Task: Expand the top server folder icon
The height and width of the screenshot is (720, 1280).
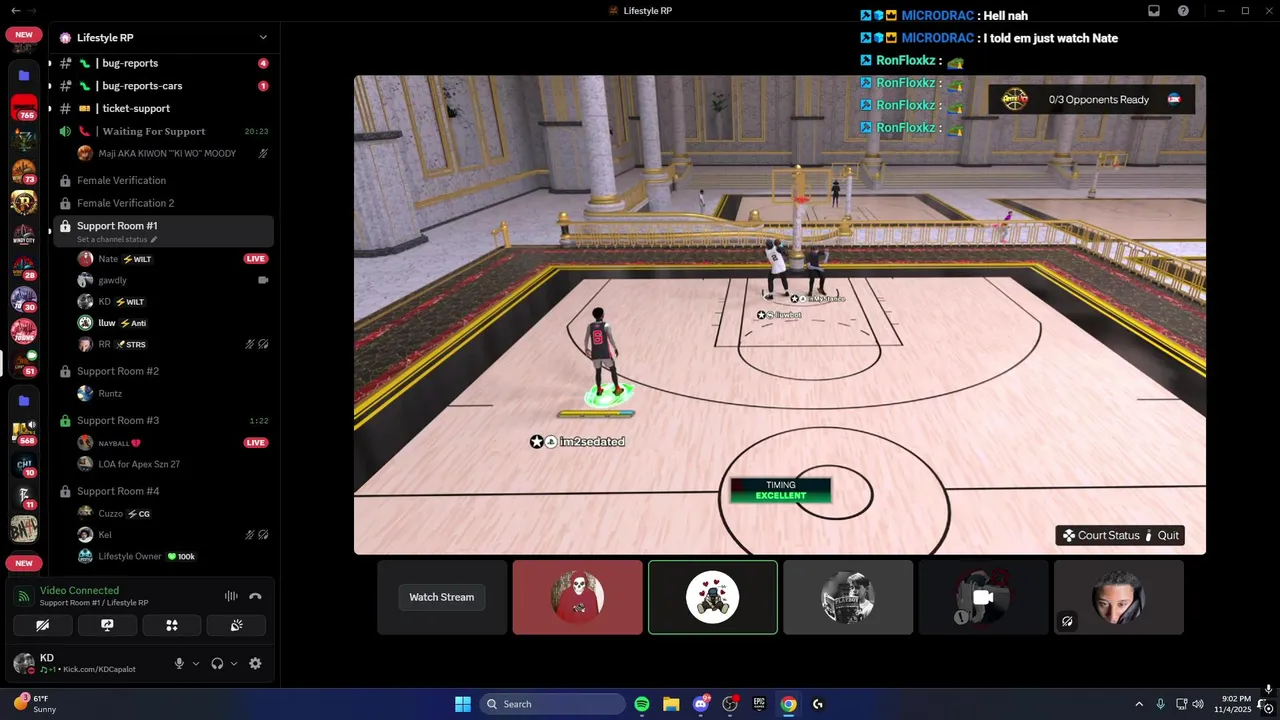Action: [24, 75]
